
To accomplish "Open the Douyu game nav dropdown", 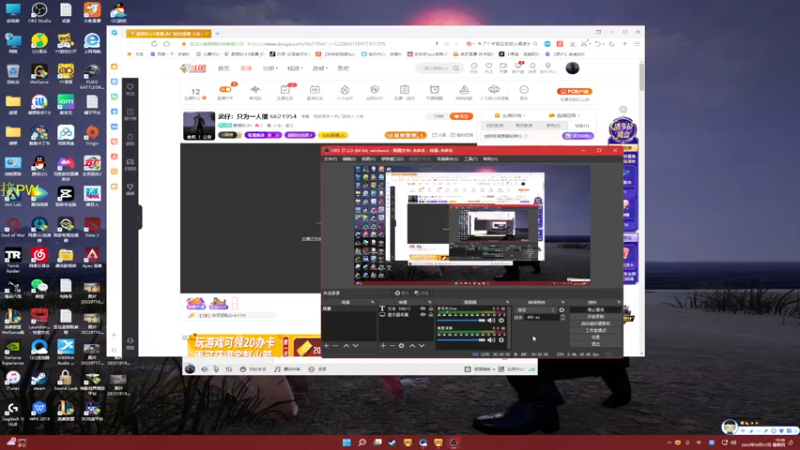I will coord(319,68).
